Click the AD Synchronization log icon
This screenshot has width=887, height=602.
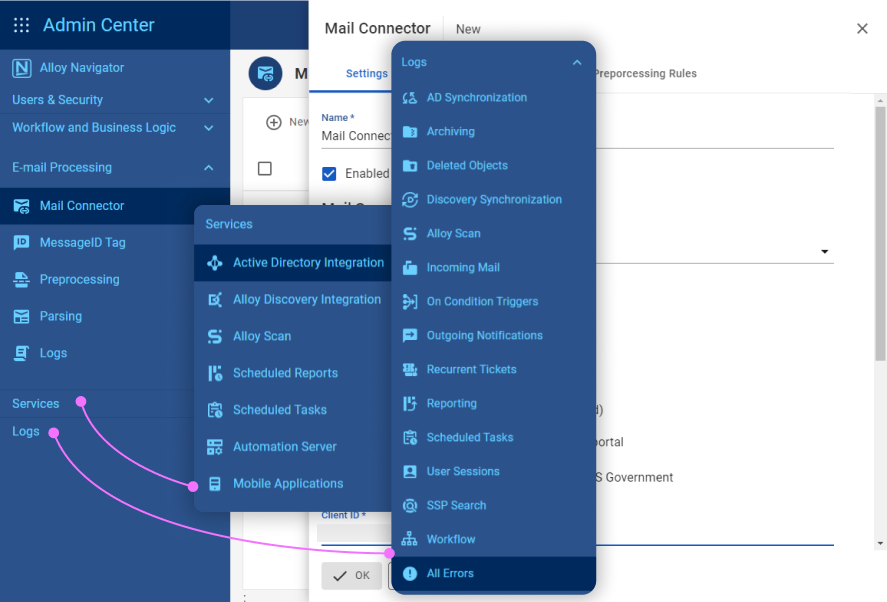point(410,98)
